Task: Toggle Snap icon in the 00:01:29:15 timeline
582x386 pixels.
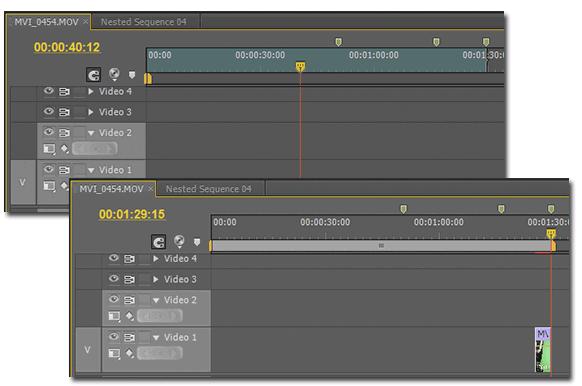Action: pos(158,242)
